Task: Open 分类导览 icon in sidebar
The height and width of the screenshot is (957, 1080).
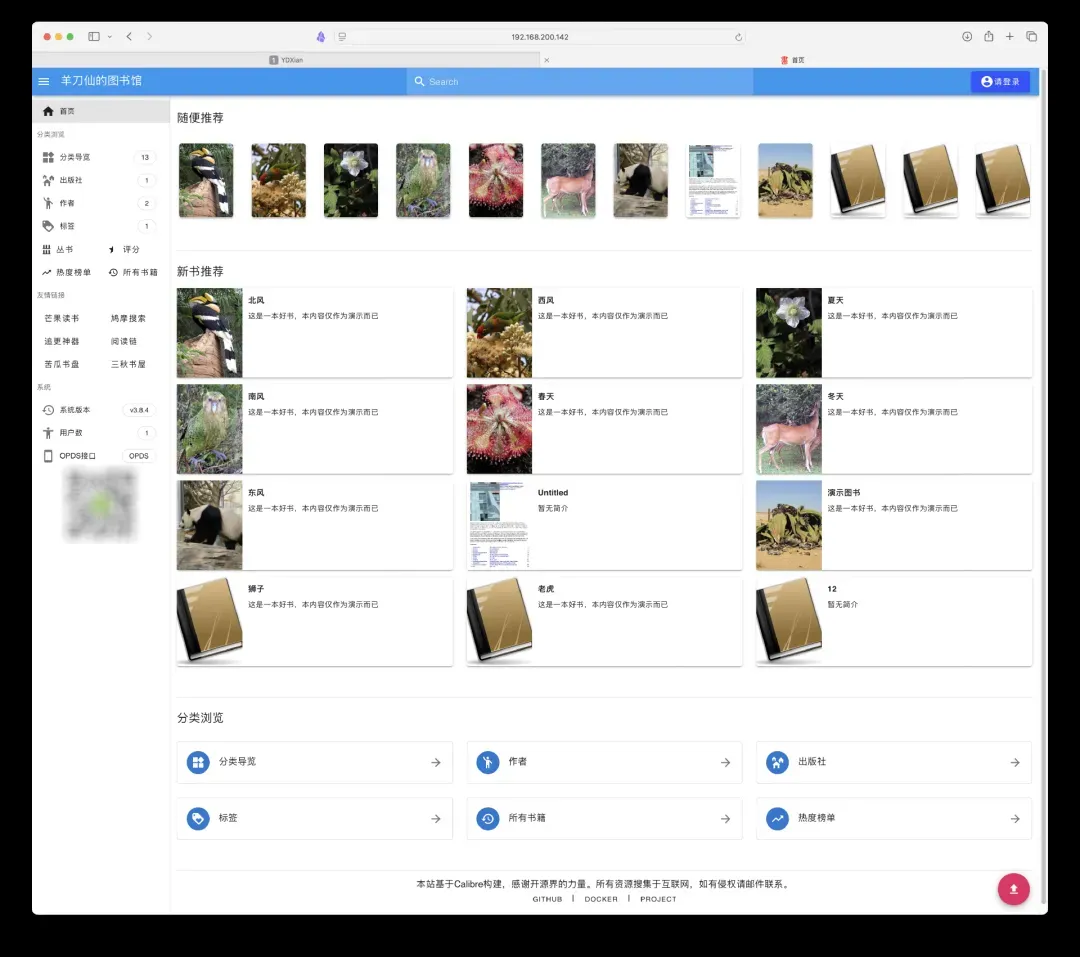Action: point(48,157)
